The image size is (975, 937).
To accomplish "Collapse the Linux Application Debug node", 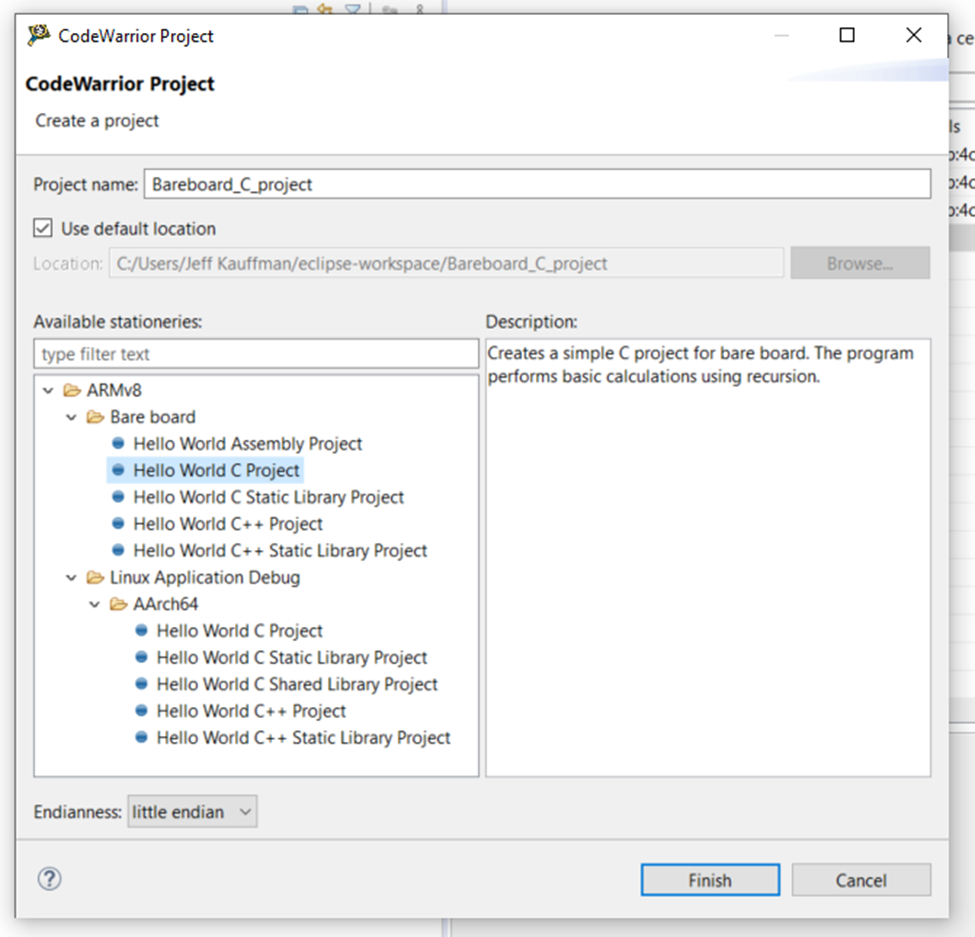I will (x=72, y=577).
